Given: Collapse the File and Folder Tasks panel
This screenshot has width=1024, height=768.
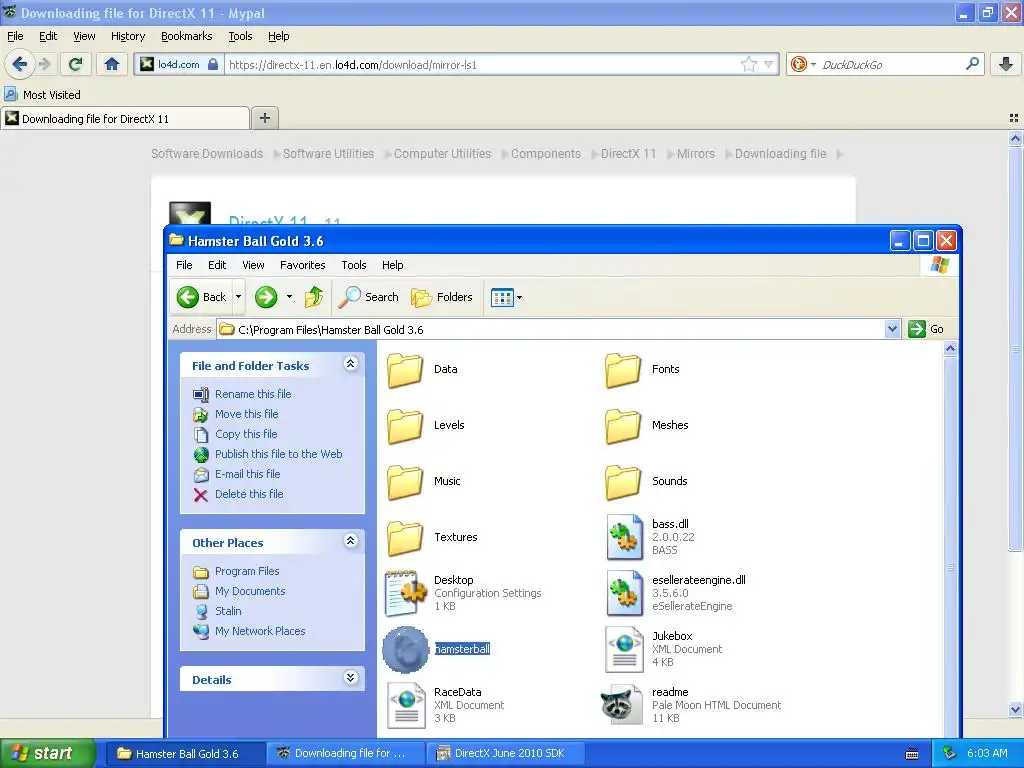Looking at the screenshot, I should [x=351, y=364].
